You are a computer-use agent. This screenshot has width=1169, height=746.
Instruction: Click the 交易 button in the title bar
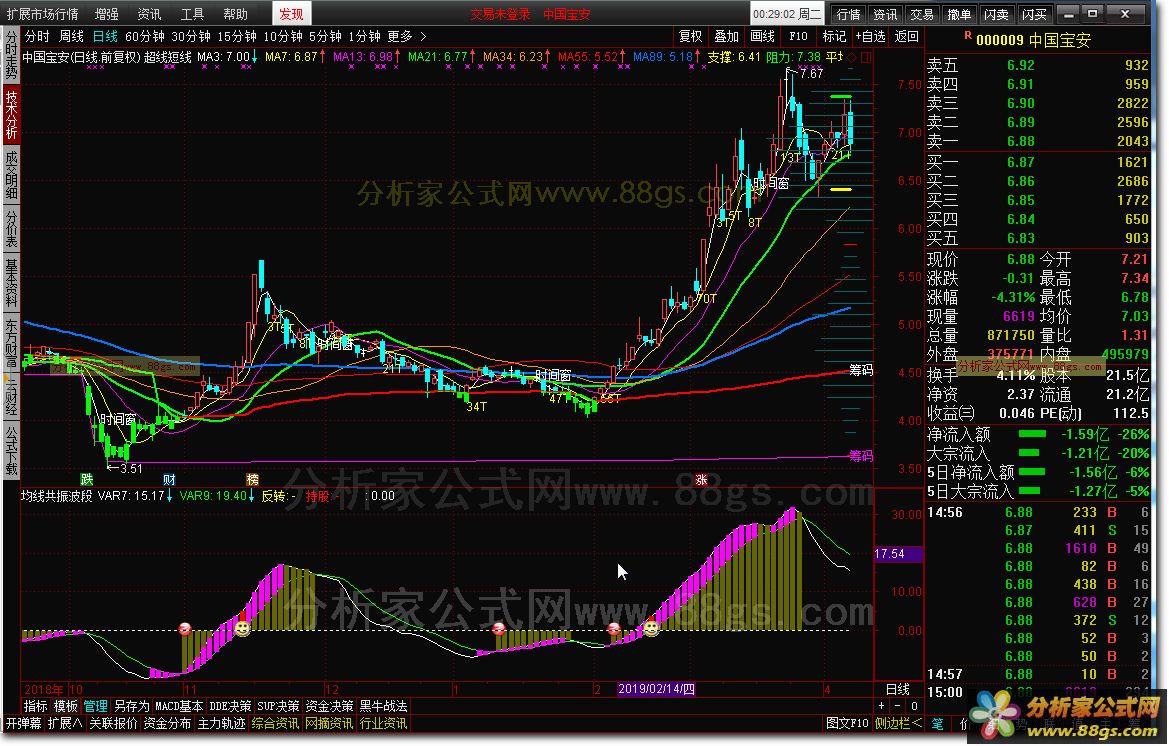922,14
